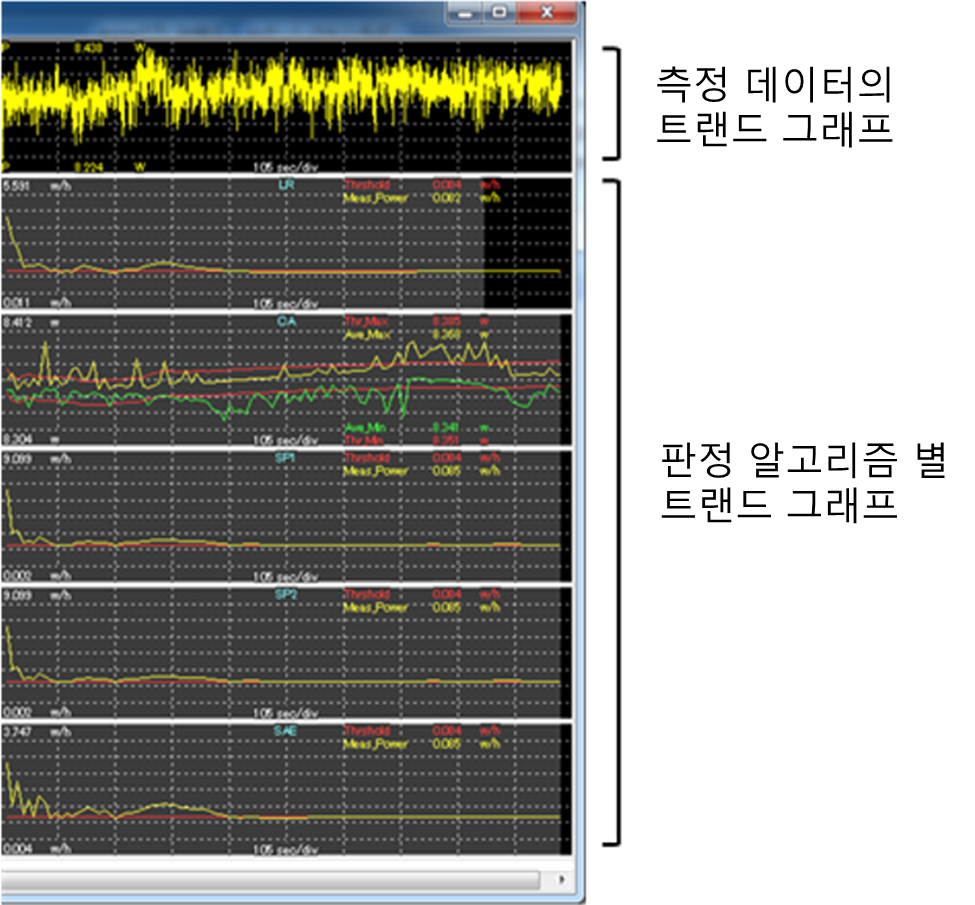Viewport: 975px width, 905px height.
Task: Maximize the trend graph window
Action: coord(500,13)
